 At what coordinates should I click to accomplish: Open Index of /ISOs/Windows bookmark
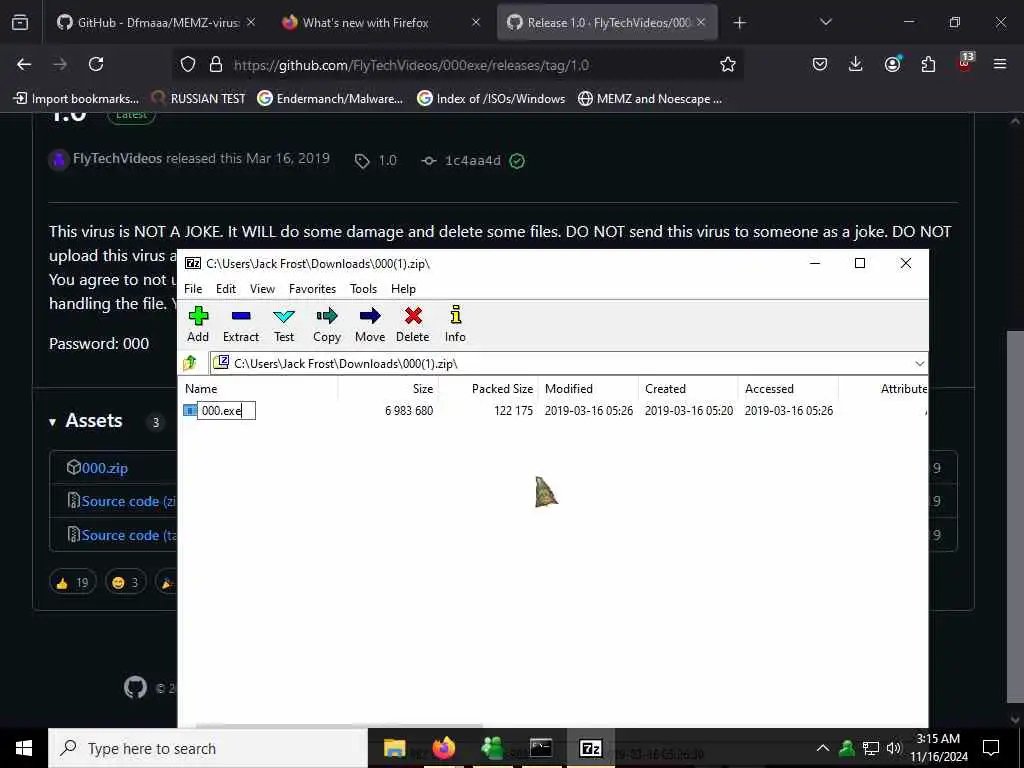[x=491, y=99]
